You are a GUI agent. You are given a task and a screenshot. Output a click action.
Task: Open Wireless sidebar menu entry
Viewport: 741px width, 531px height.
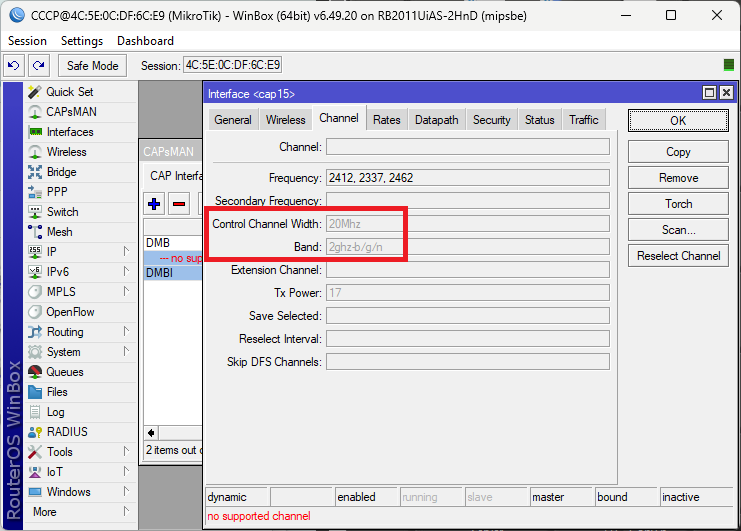pos(80,152)
